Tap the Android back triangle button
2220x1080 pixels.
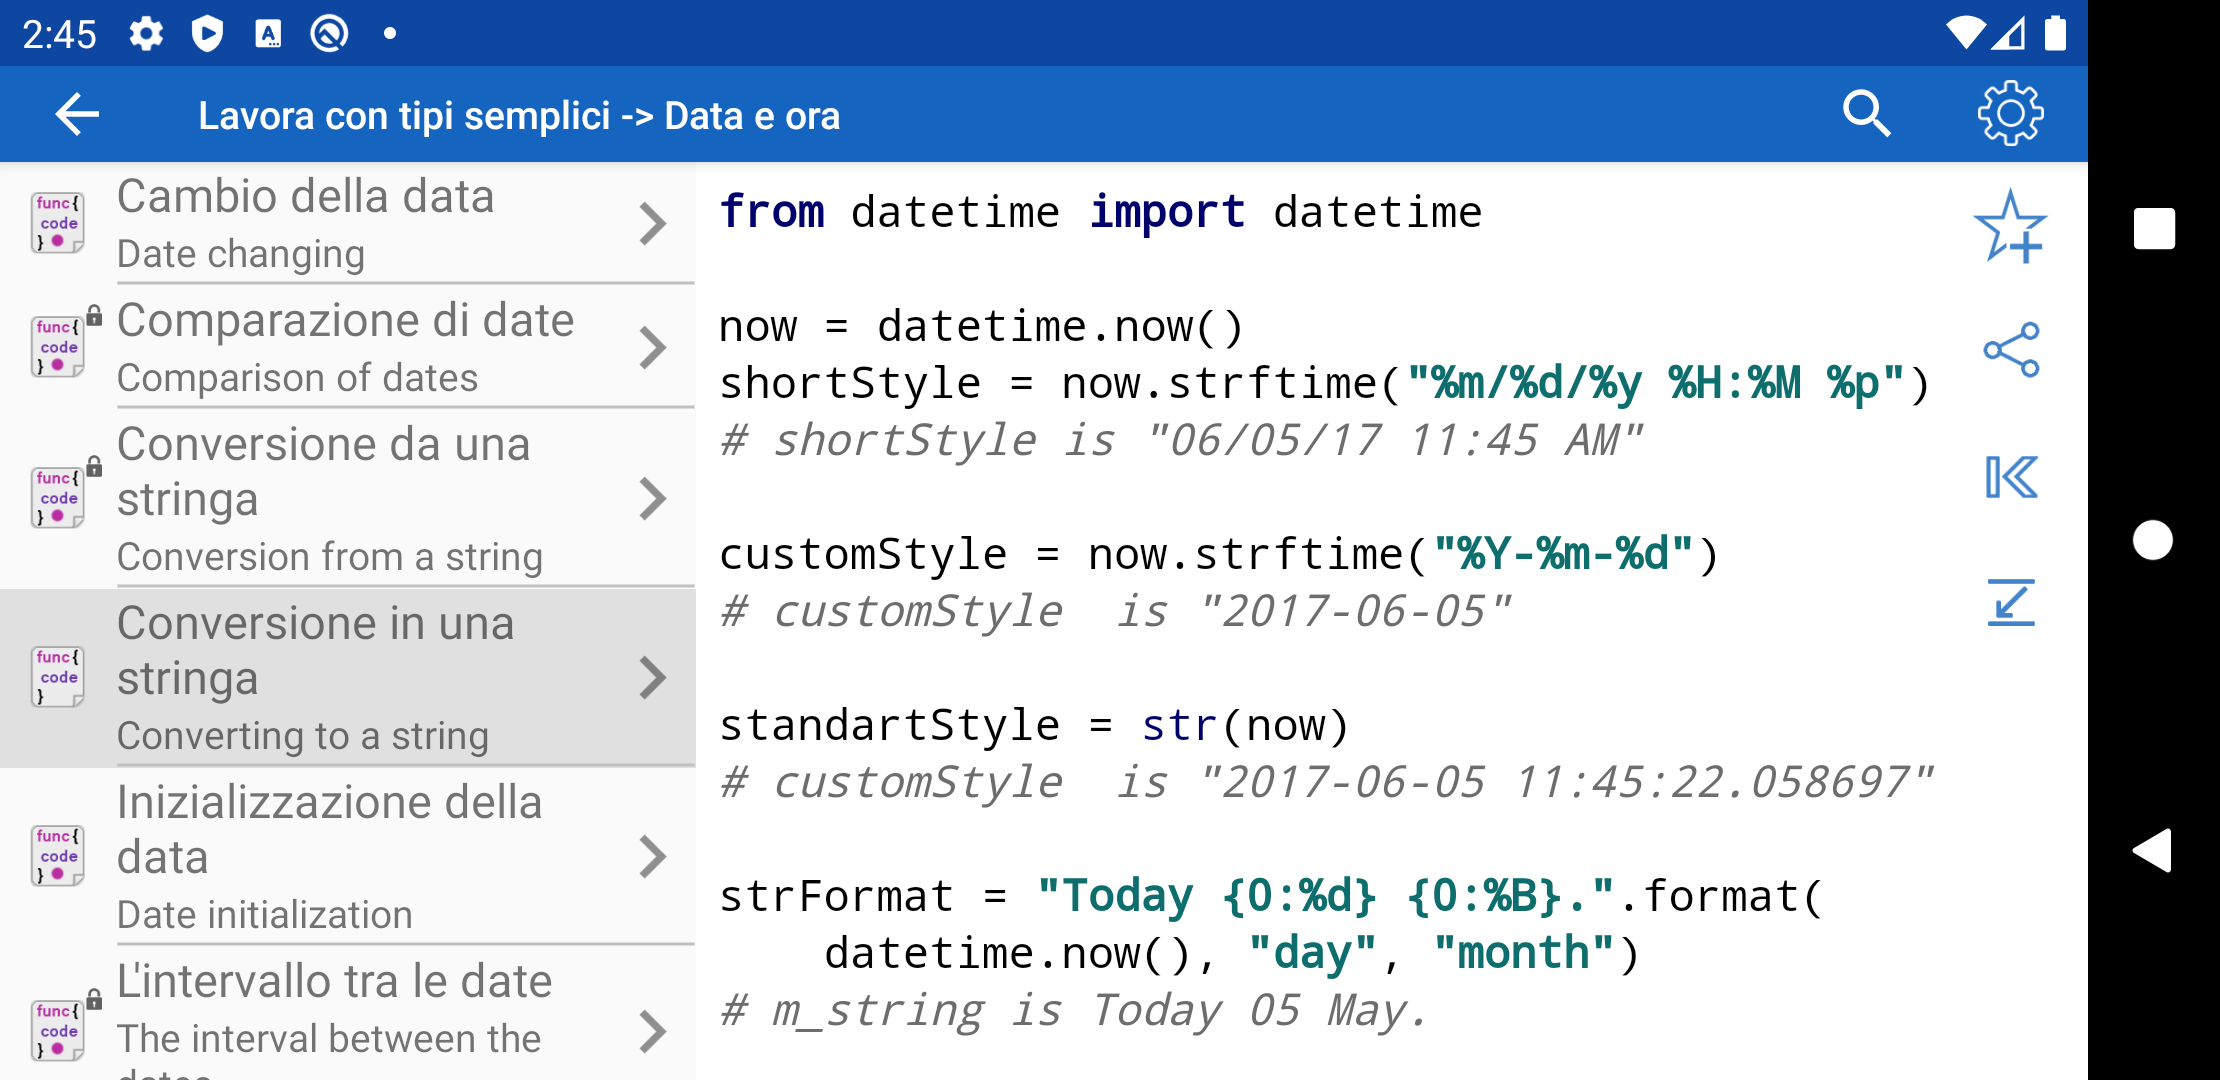[2152, 851]
